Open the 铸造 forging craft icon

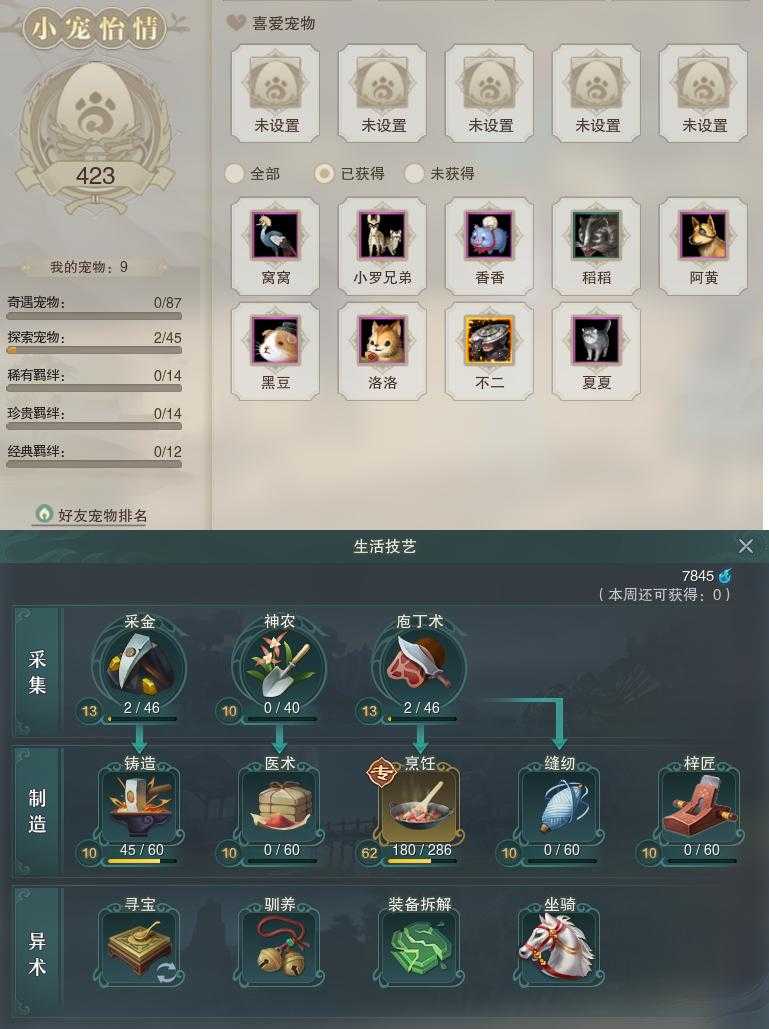(140, 807)
